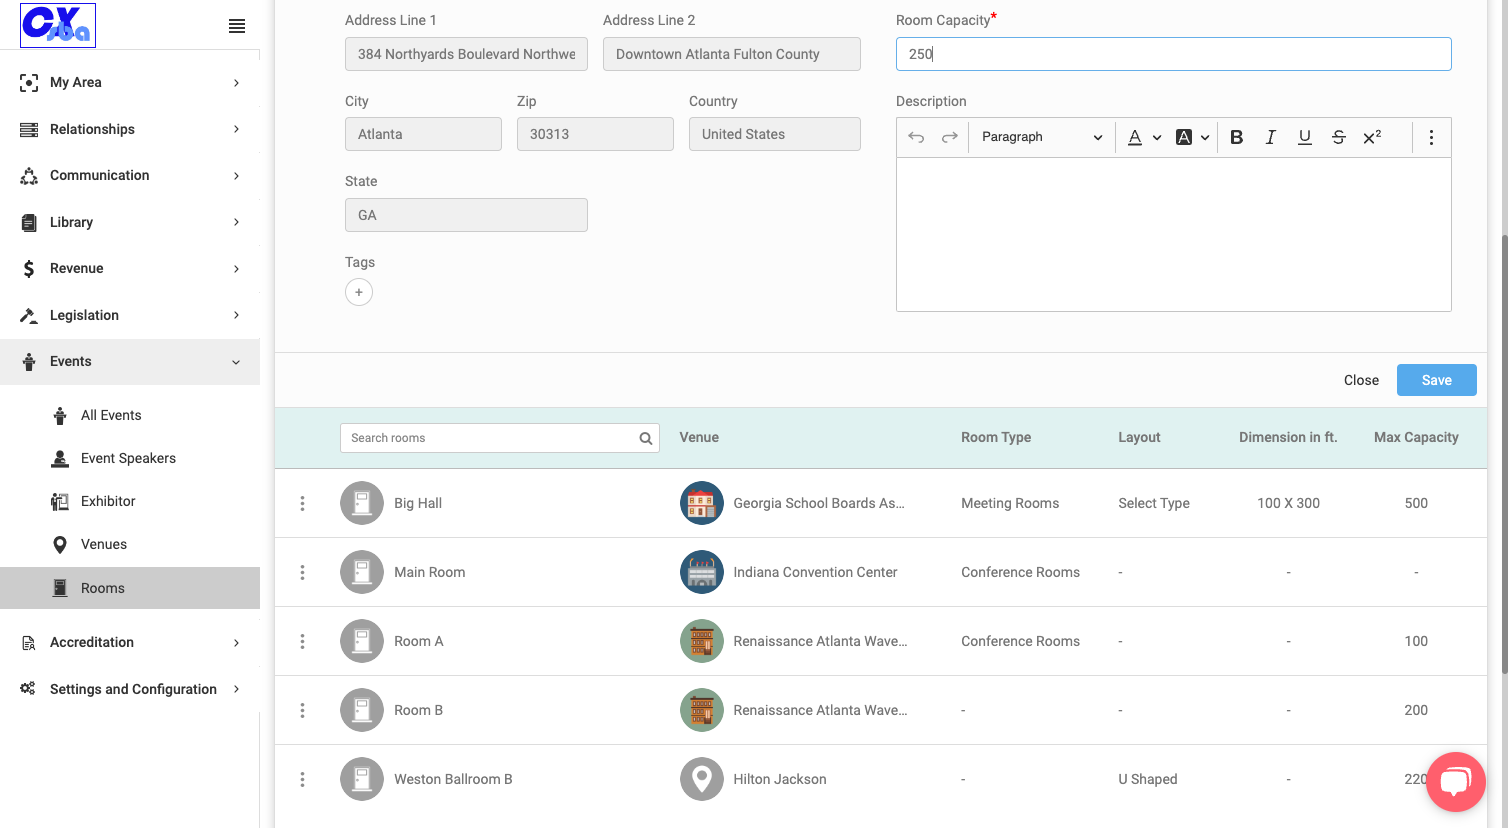Collapse the Events menu
This screenshot has width=1508, height=828.
tap(130, 361)
